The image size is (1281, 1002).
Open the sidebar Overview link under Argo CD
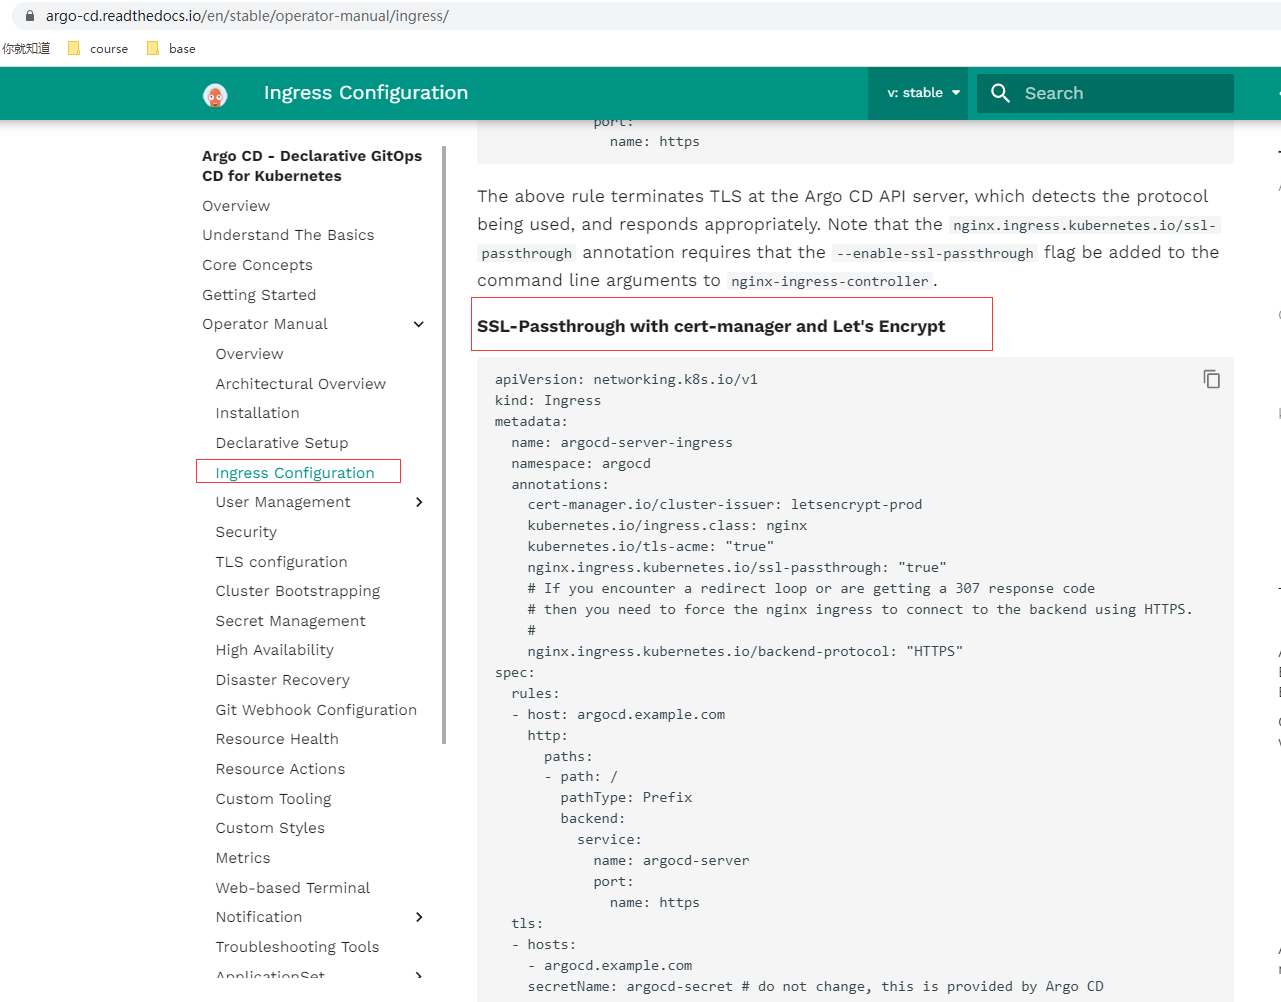[236, 206]
